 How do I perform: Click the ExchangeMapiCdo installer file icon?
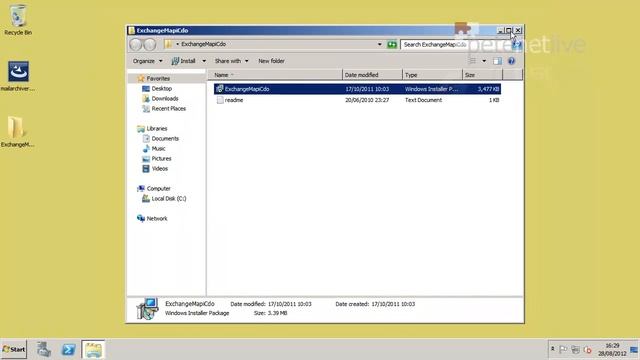pos(220,89)
